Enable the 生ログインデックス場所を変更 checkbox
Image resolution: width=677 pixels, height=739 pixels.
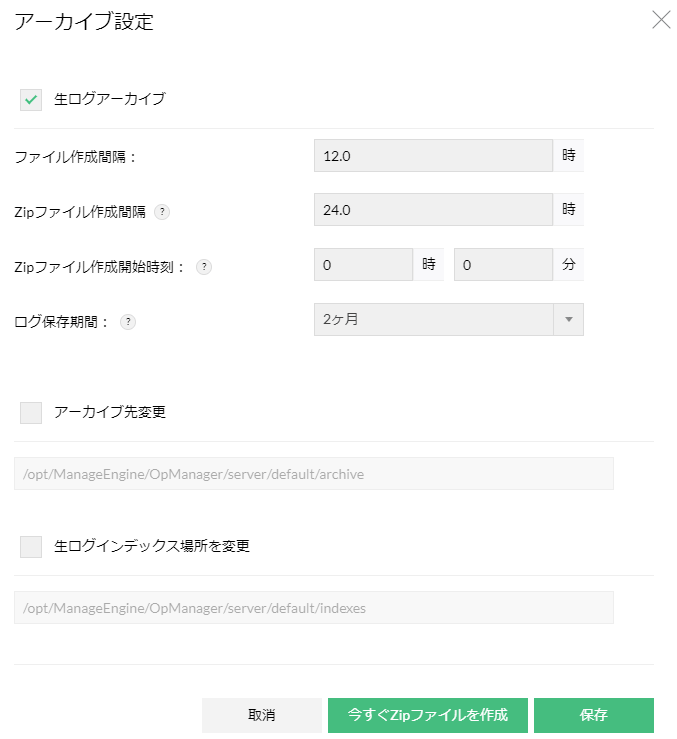[31, 546]
